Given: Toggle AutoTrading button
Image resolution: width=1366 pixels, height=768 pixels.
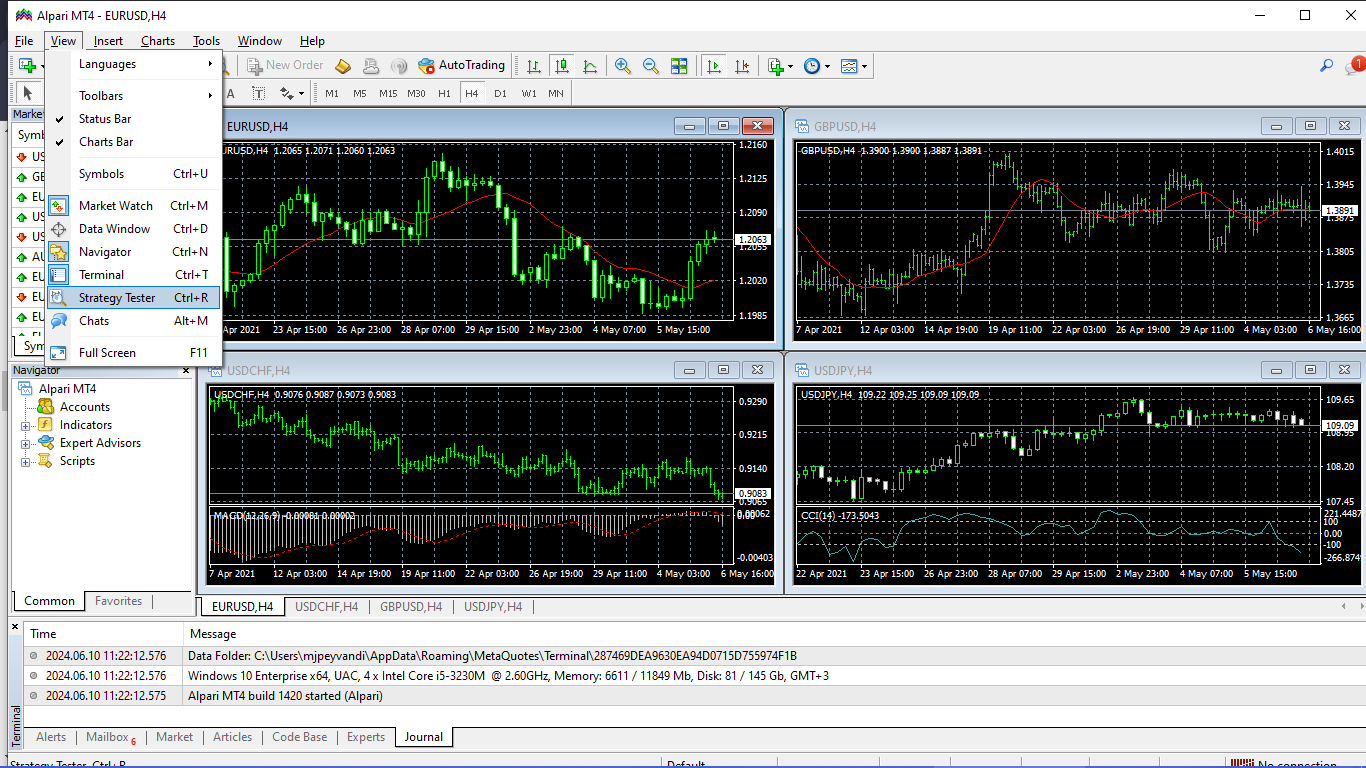Looking at the screenshot, I should 462,65.
